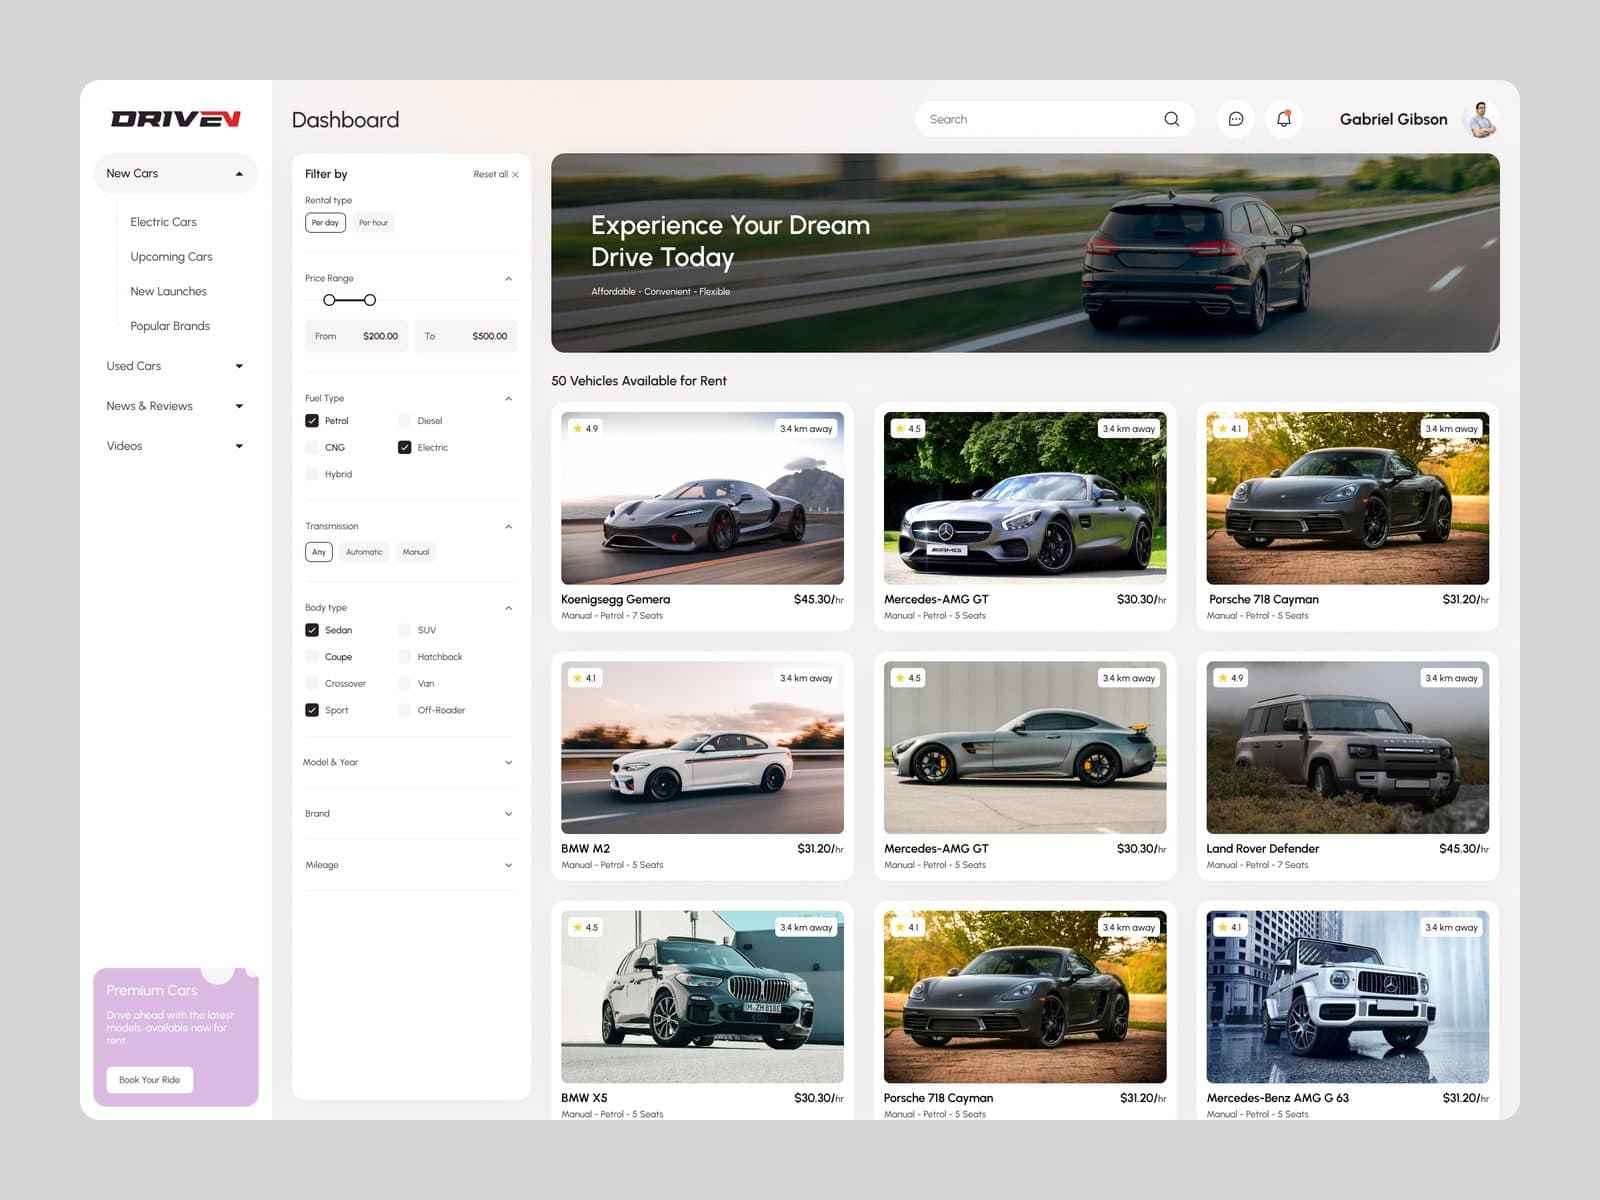
Task: Click the From price $200.00 field
Action: pyautogui.click(x=356, y=336)
